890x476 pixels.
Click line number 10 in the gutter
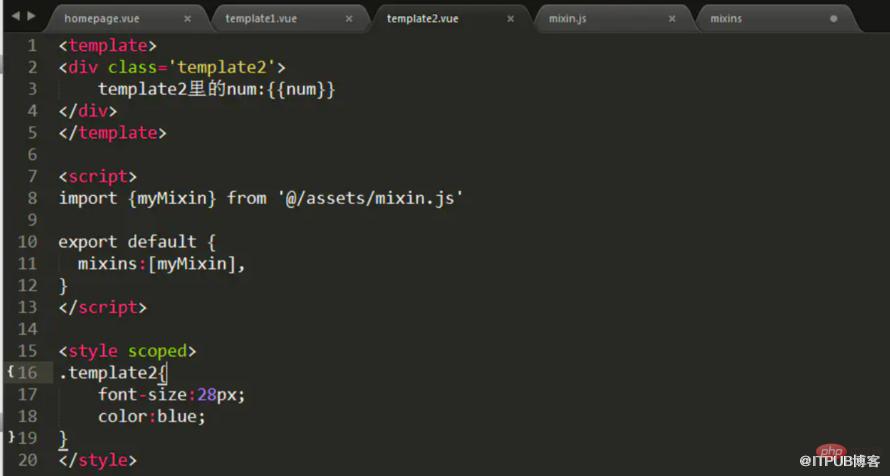pyautogui.click(x=27, y=242)
